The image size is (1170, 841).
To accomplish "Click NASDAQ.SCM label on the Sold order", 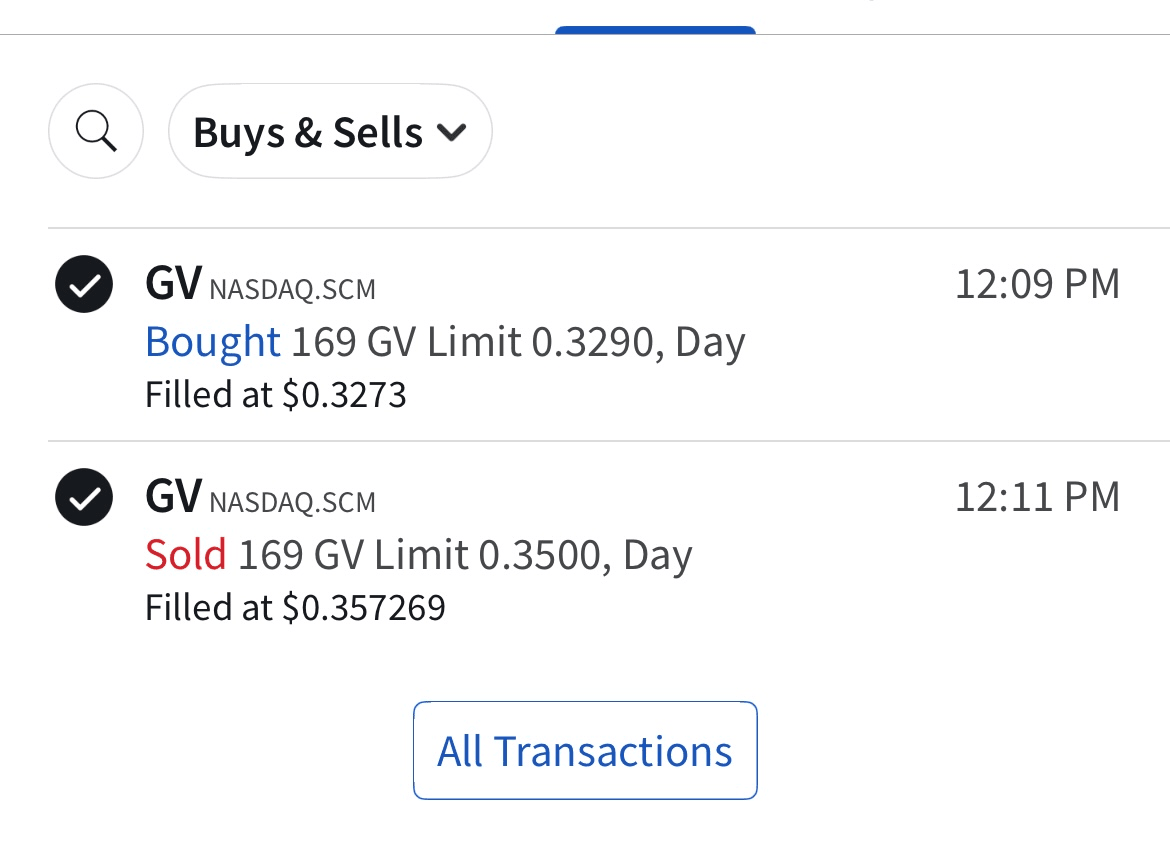I will pyautogui.click(x=293, y=502).
